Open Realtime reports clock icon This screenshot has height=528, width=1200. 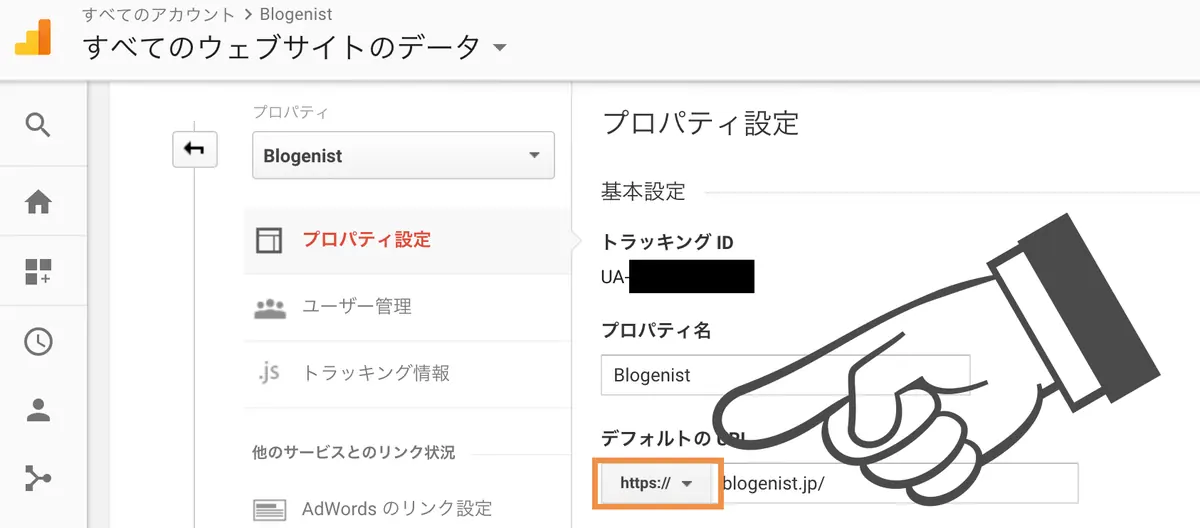38,341
